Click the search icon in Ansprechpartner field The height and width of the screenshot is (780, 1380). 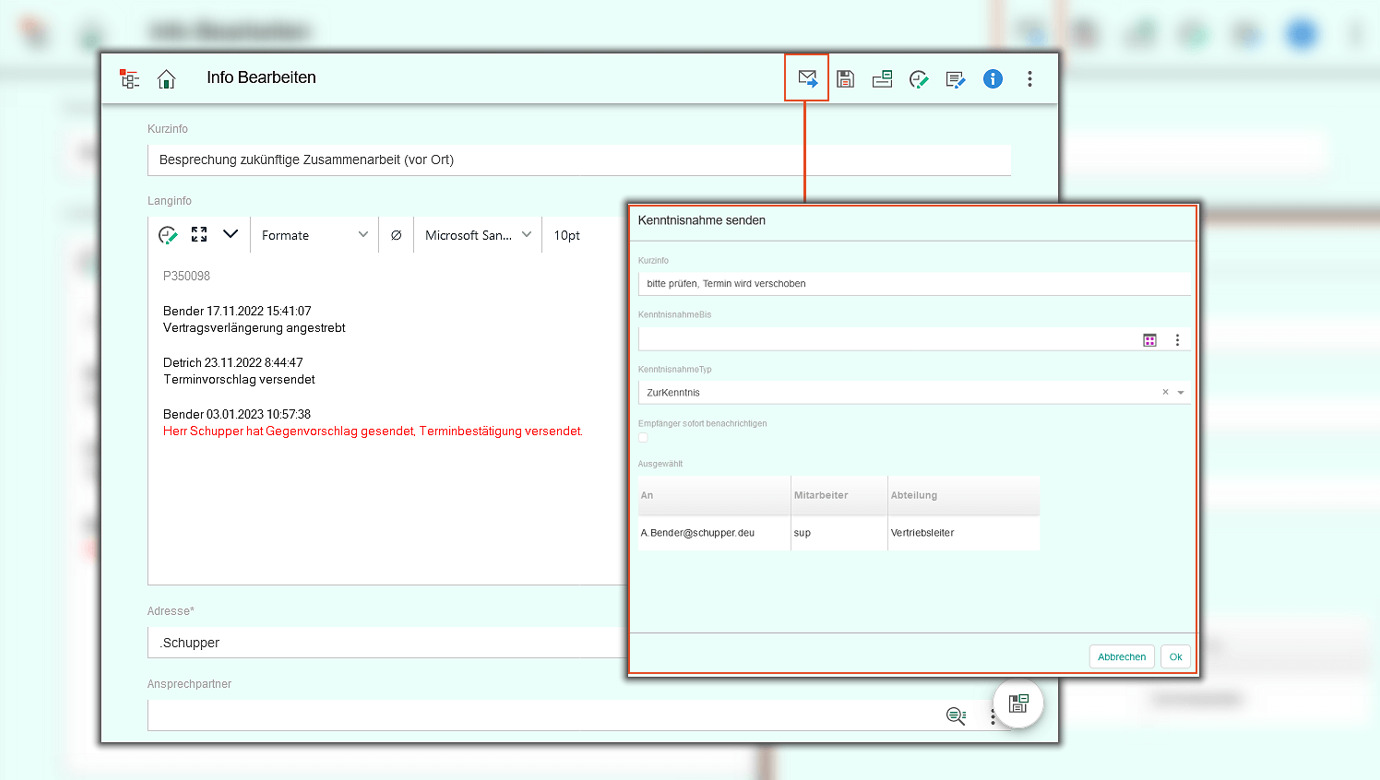(956, 715)
